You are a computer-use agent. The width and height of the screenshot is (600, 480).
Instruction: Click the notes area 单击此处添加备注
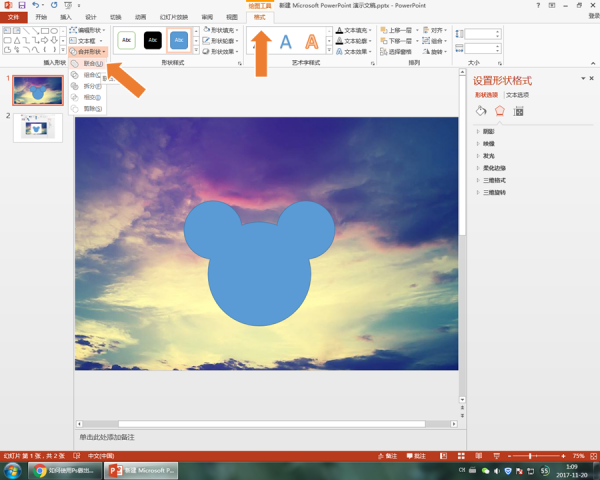[x=107, y=437]
